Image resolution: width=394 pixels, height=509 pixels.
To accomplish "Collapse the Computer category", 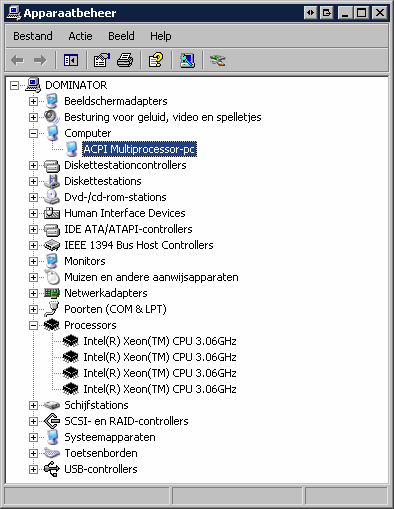I will 33,133.
